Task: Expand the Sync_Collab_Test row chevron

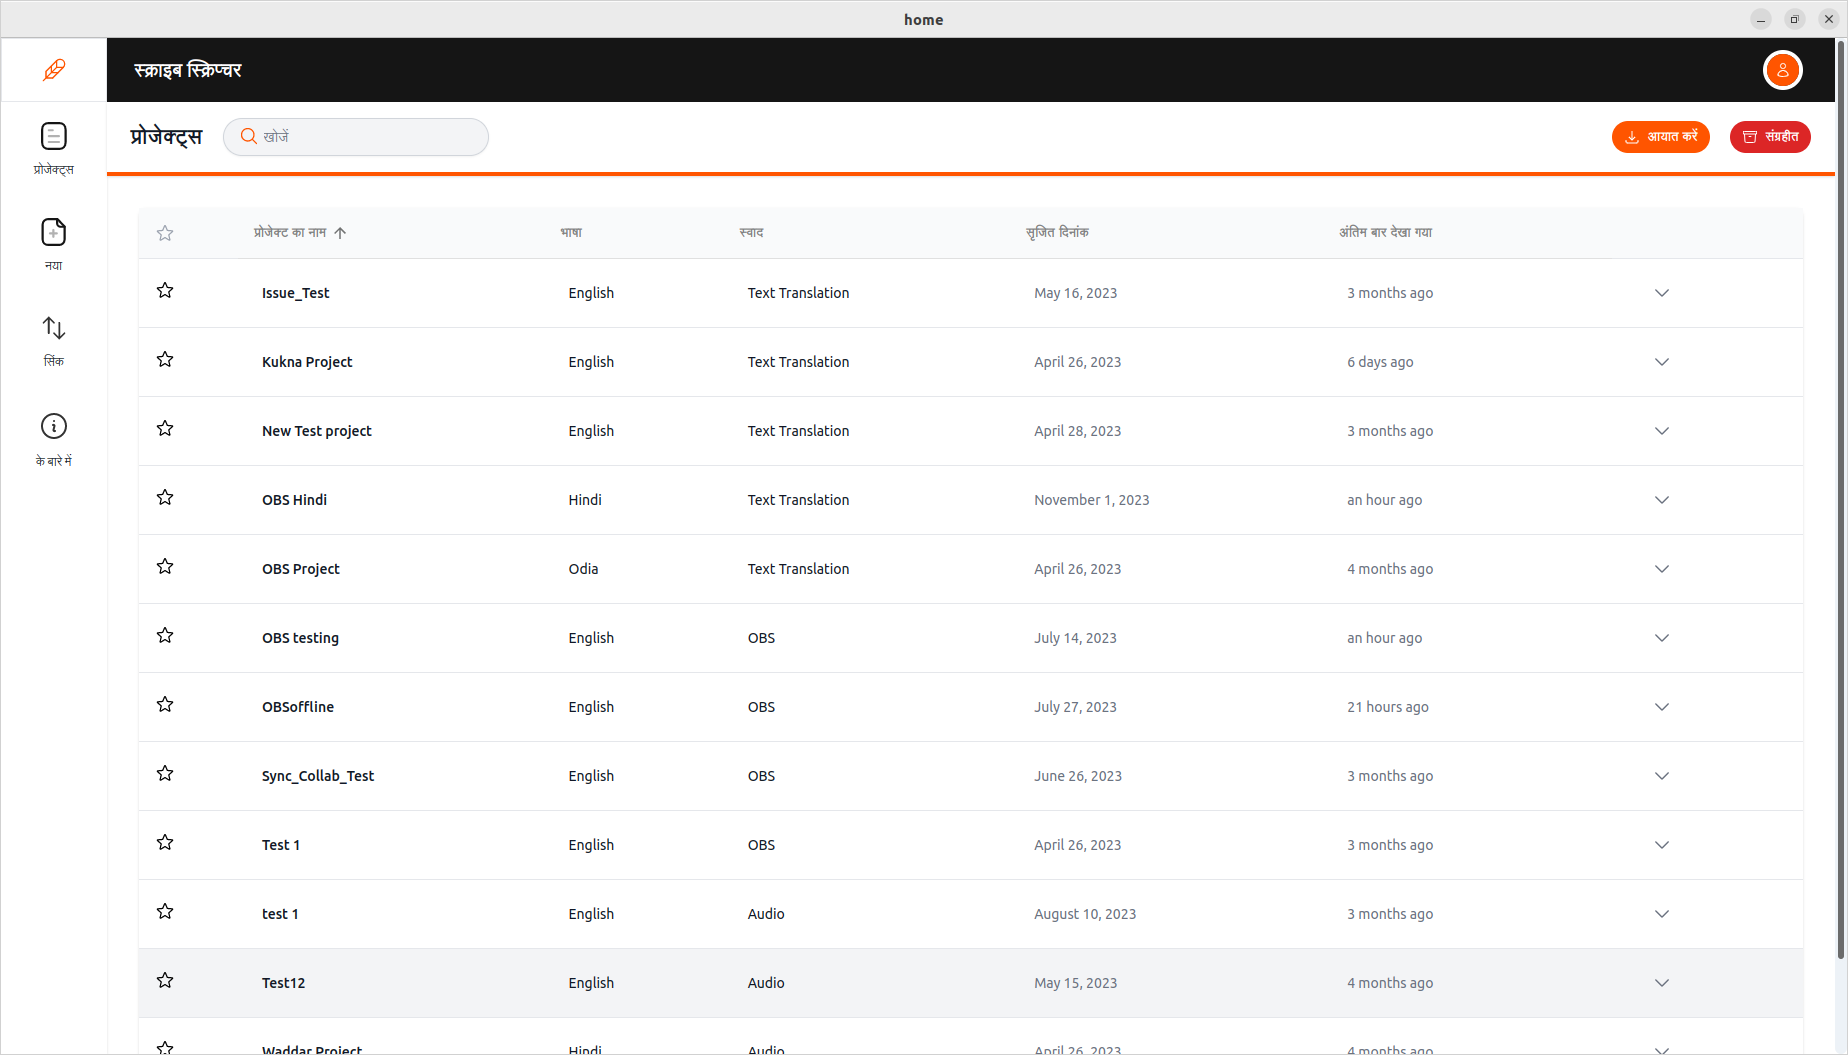Action: pyautogui.click(x=1662, y=776)
